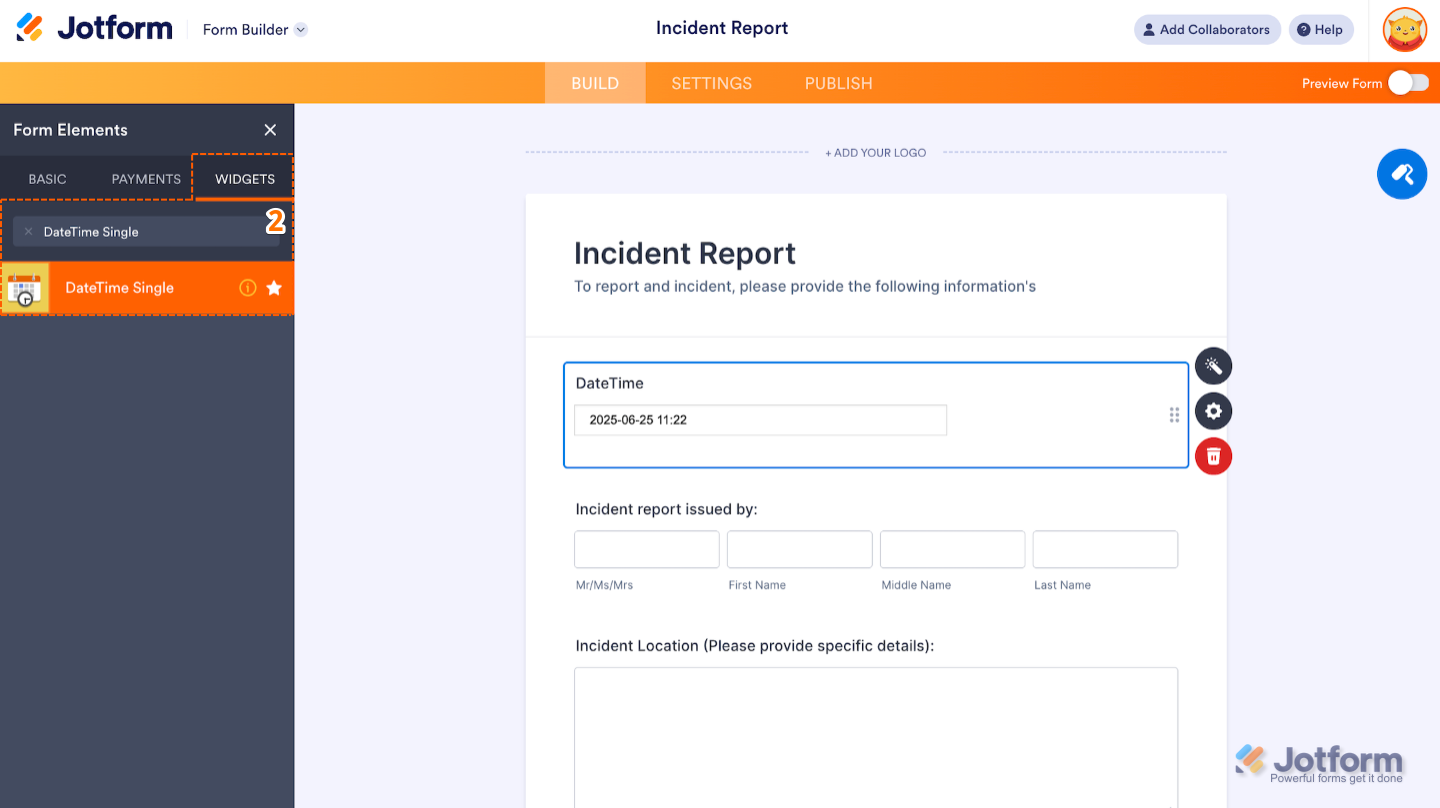Click the First Name input field

pos(799,550)
